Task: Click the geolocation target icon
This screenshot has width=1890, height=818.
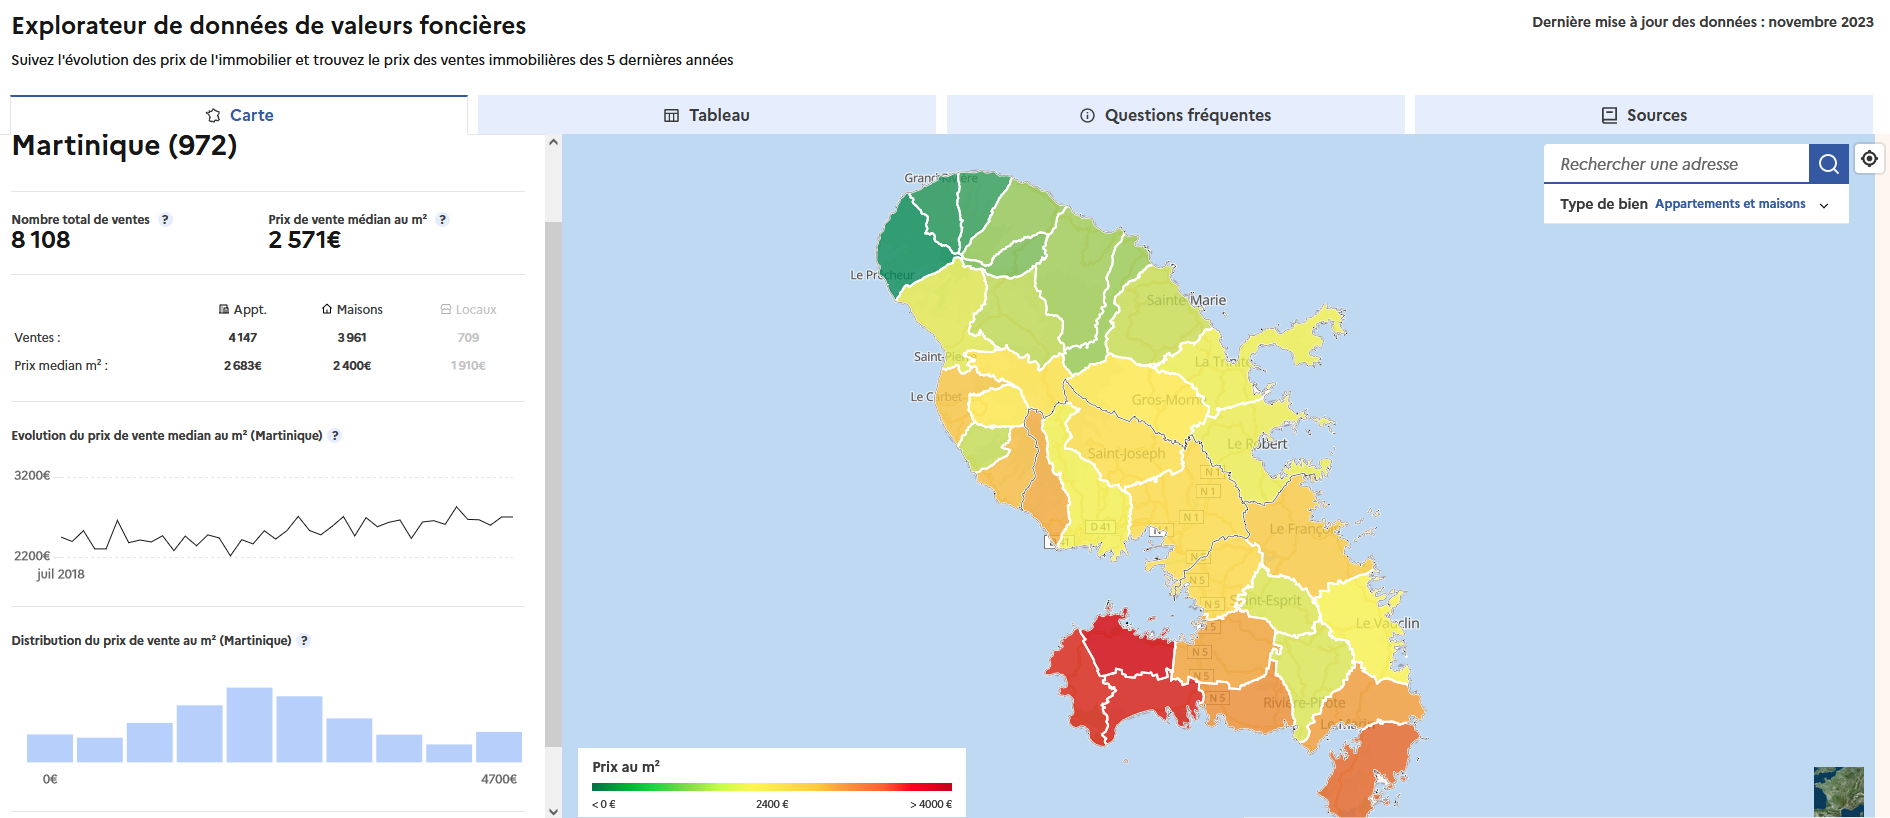Action: (x=1869, y=159)
